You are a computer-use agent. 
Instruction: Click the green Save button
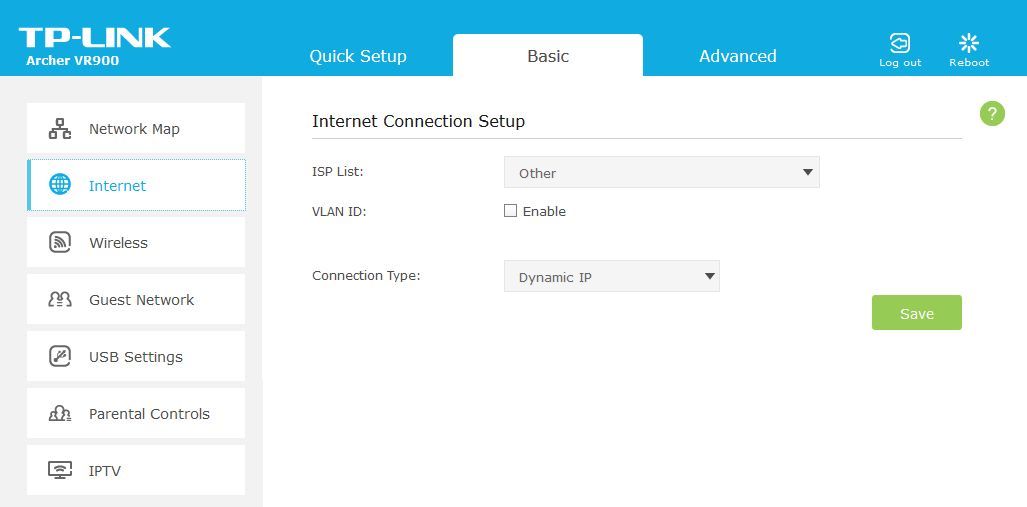tap(916, 312)
